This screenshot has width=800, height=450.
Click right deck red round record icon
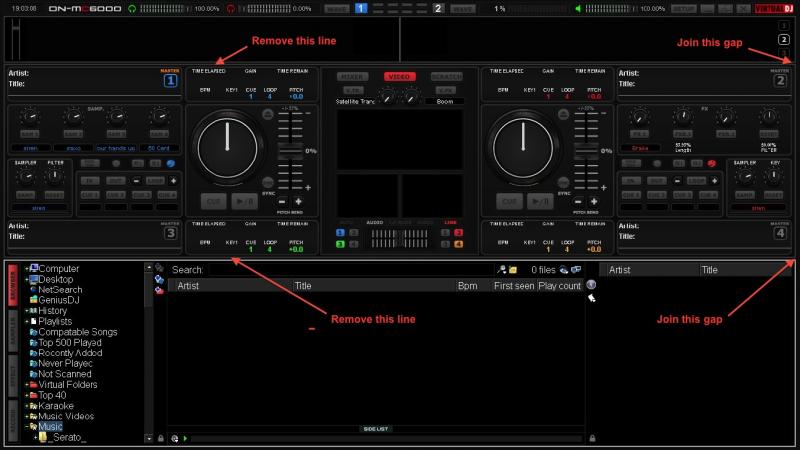pyautogui.click(x=712, y=163)
